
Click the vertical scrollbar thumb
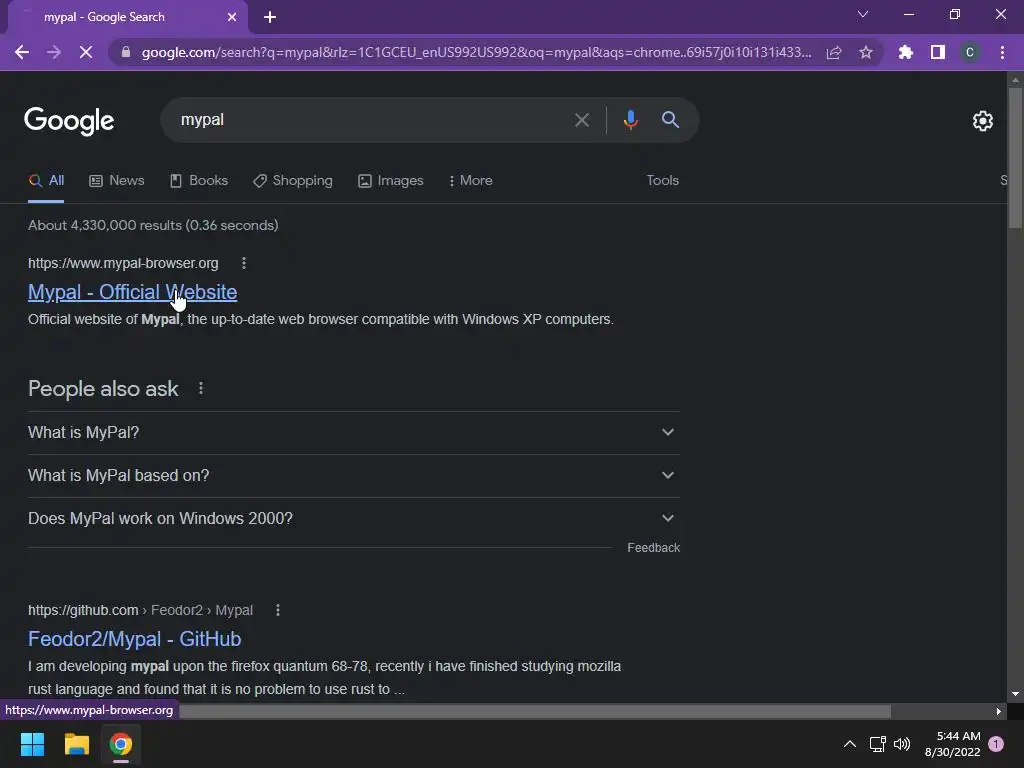point(1015,157)
